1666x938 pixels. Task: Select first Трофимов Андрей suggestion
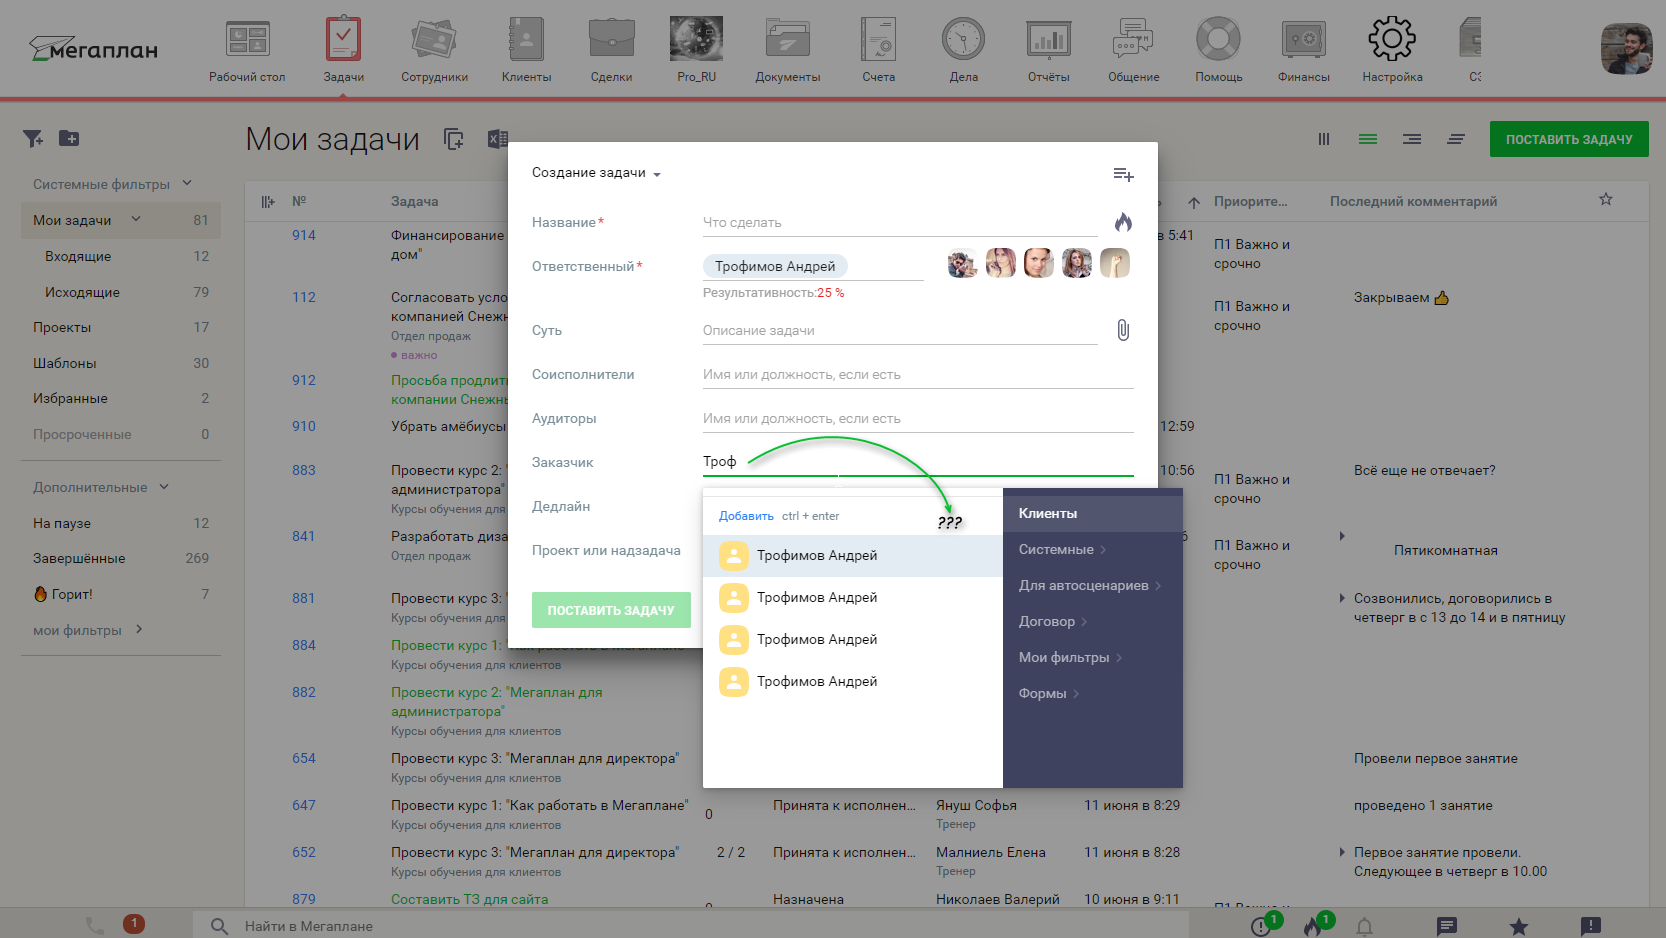coord(853,555)
